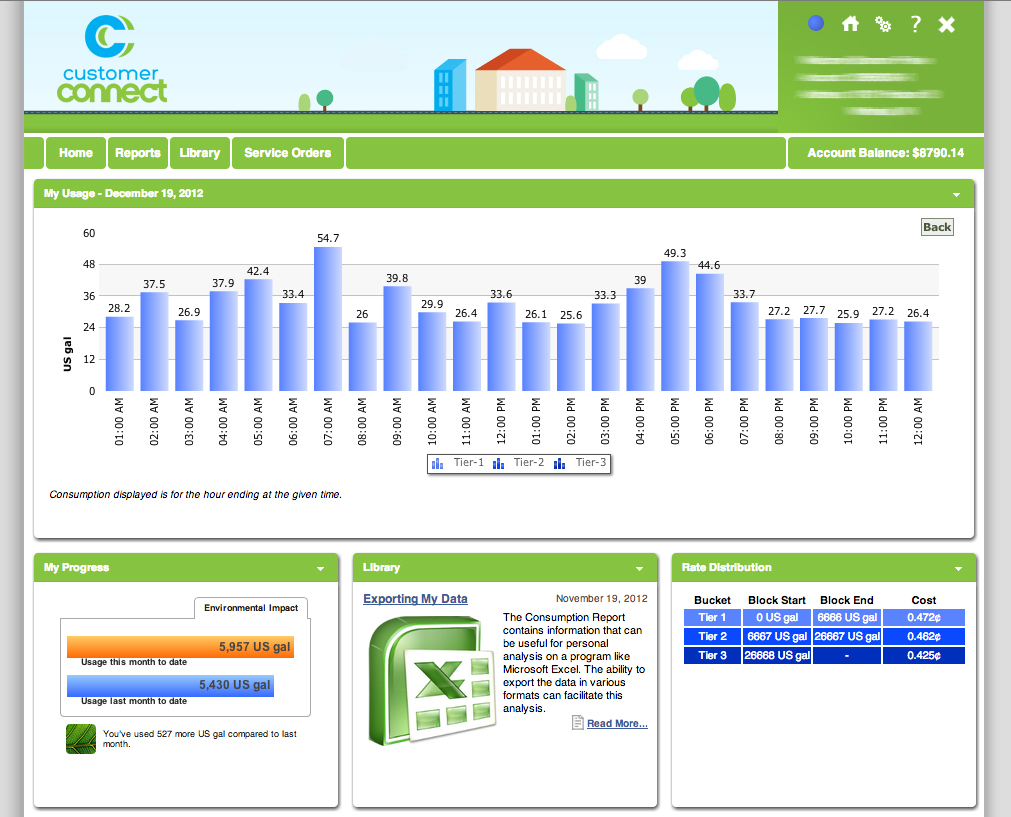Toggle Tier-1 series in chart legend
1011x817 pixels.
pyautogui.click(x=458, y=463)
